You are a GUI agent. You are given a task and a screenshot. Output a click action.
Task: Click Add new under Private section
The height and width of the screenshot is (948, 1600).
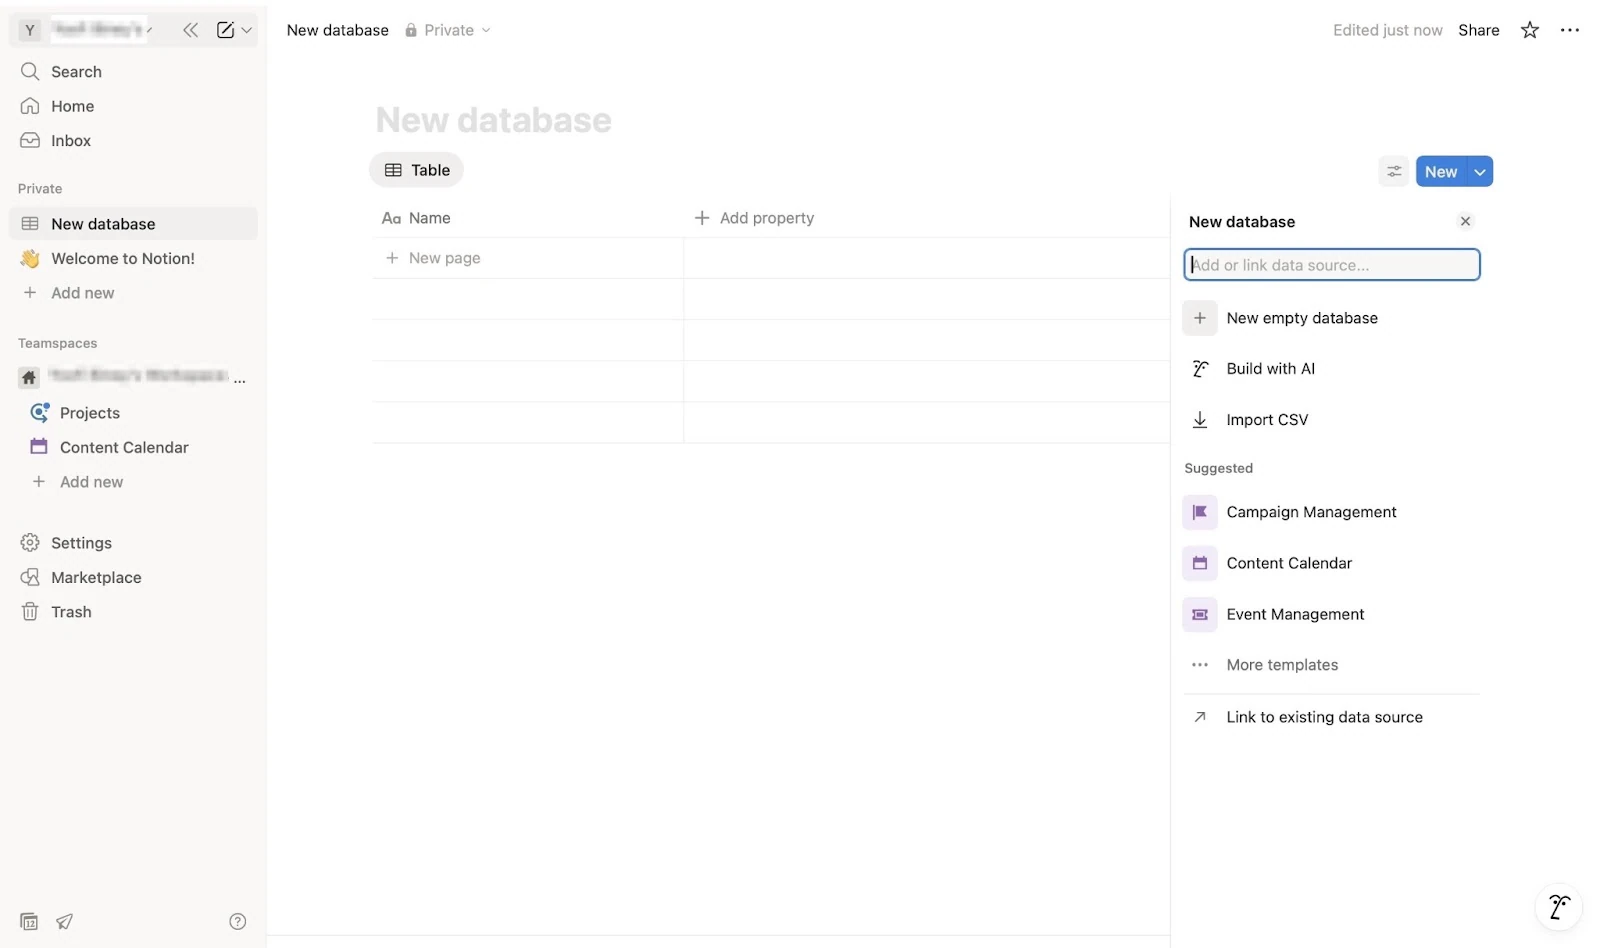[133, 293]
